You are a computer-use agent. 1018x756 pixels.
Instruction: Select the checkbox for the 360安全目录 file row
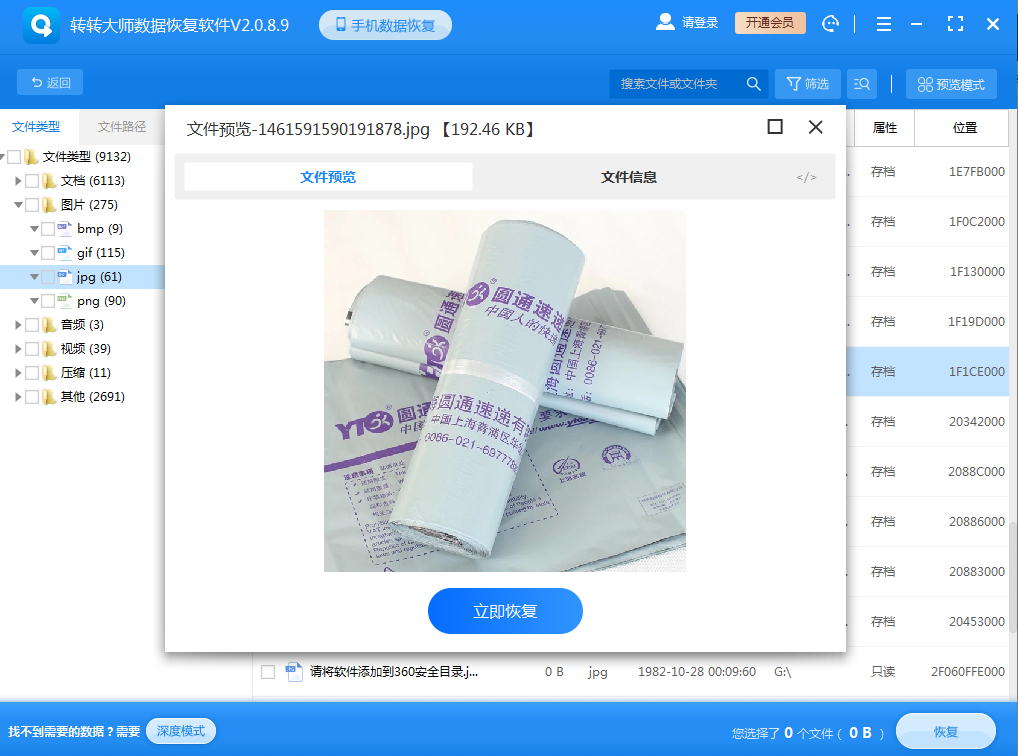(267, 671)
